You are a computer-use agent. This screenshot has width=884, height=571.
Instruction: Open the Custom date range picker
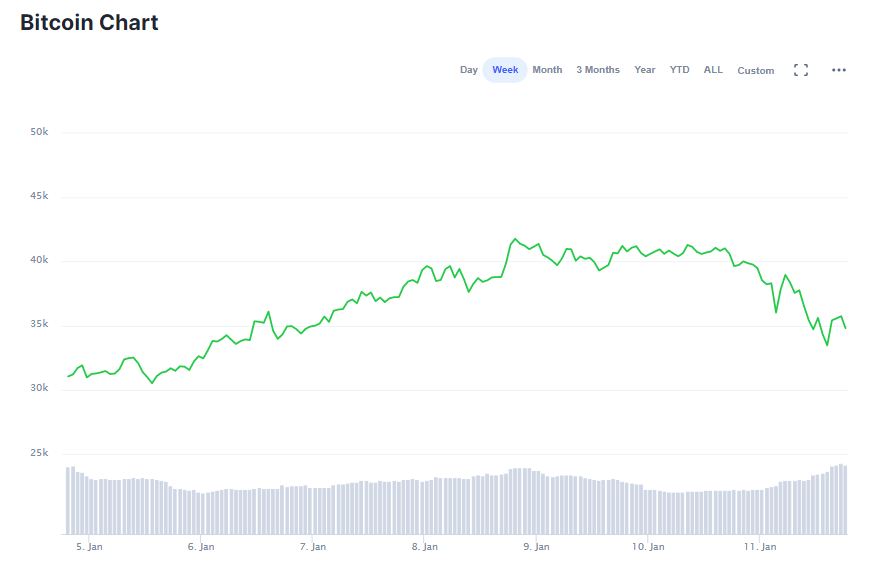coord(755,70)
